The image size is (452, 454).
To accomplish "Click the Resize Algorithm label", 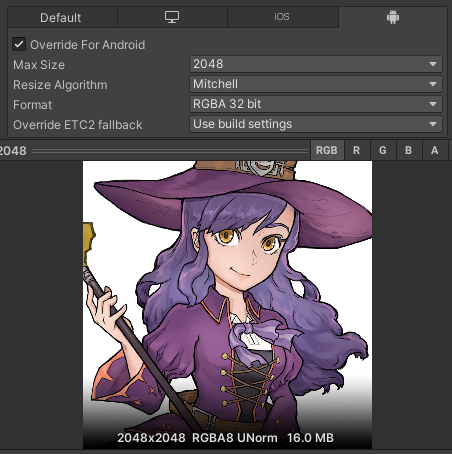I will (x=60, y=85).
